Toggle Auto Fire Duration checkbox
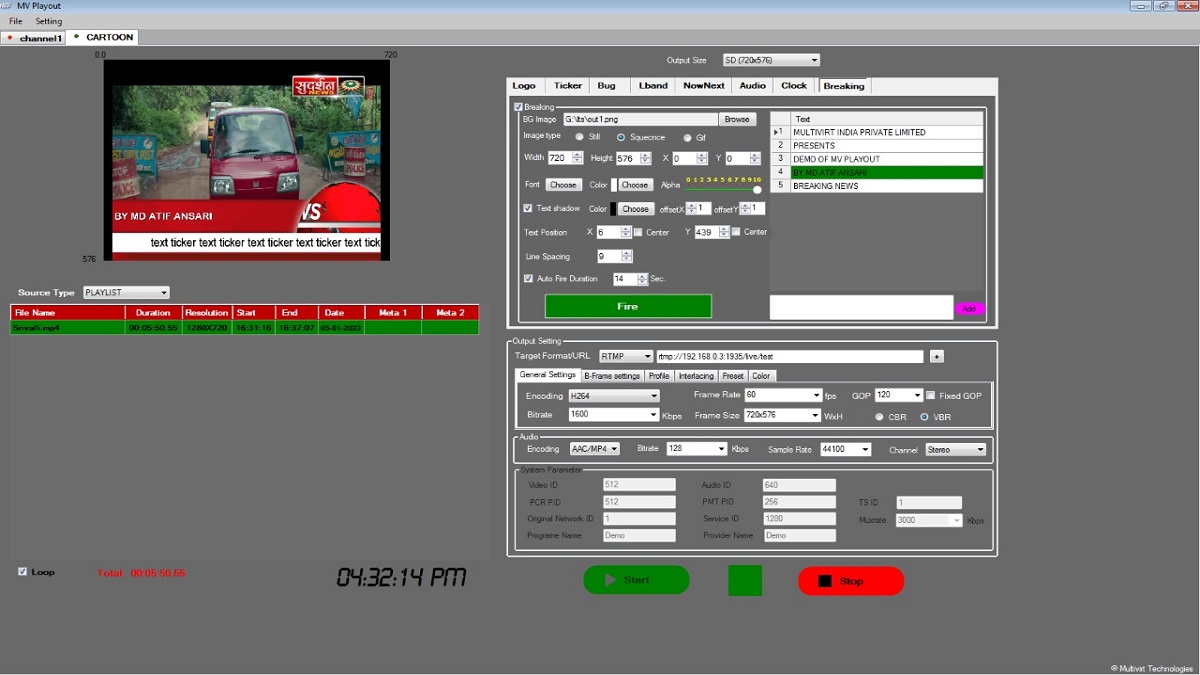Image resolution: width=1200 pixels, height=675 pixels. 528,279
